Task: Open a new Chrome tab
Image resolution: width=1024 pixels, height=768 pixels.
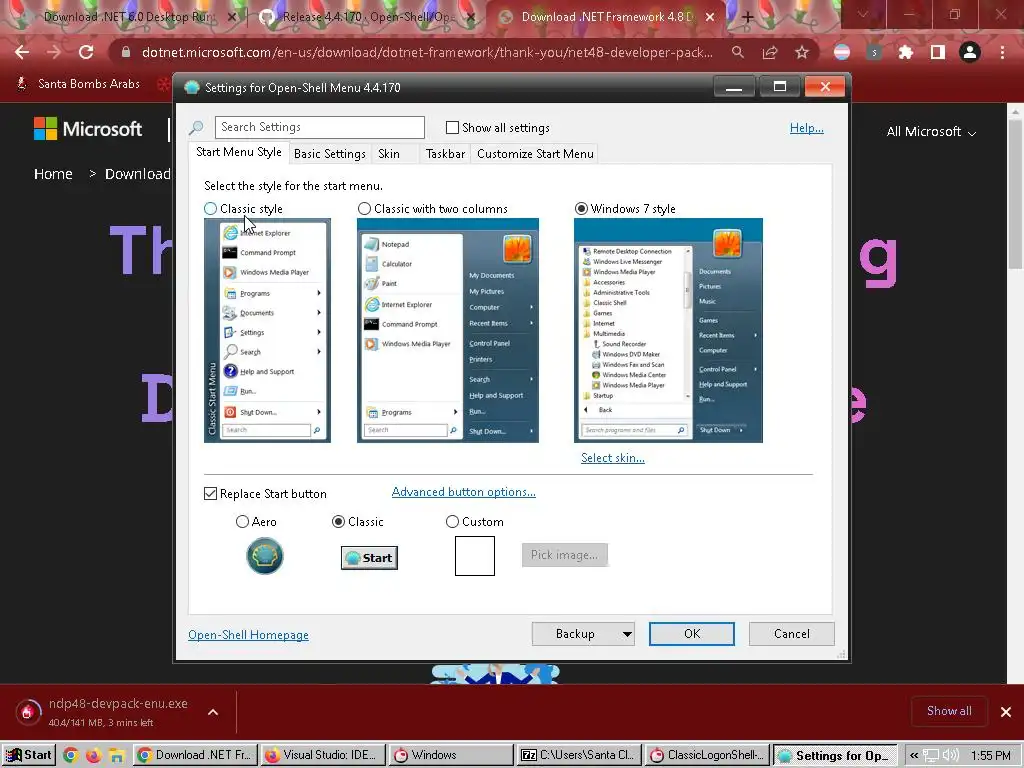Action: [x=748, y=18]
